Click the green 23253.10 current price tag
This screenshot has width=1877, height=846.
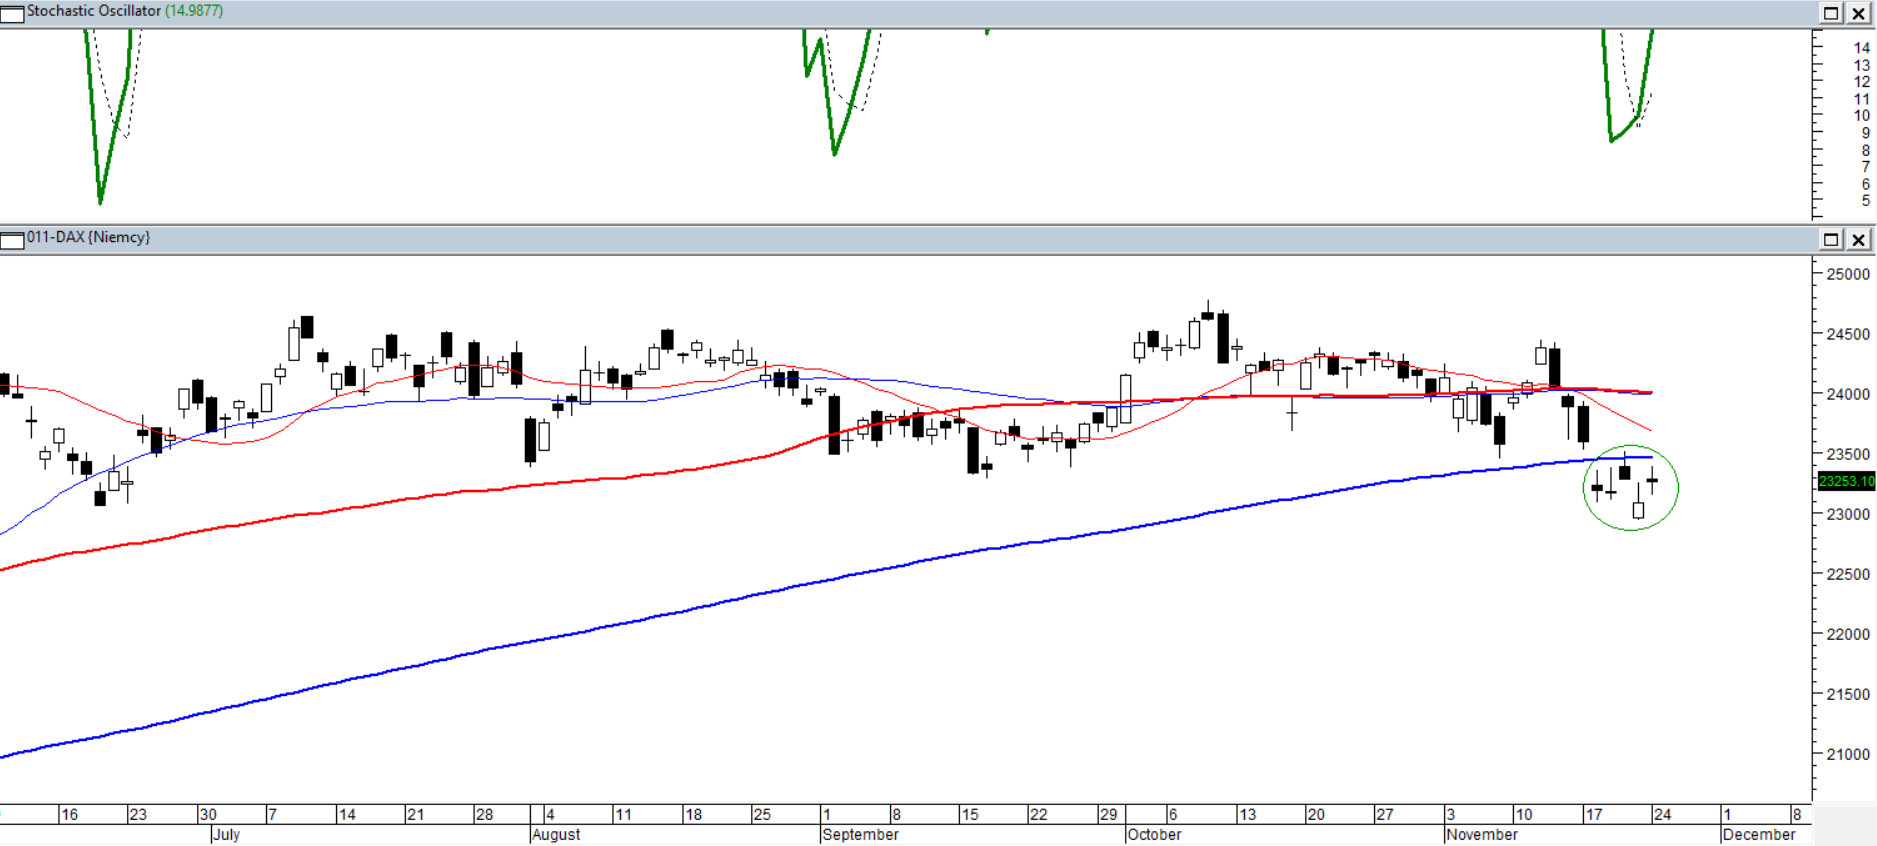pos(1845,481)
